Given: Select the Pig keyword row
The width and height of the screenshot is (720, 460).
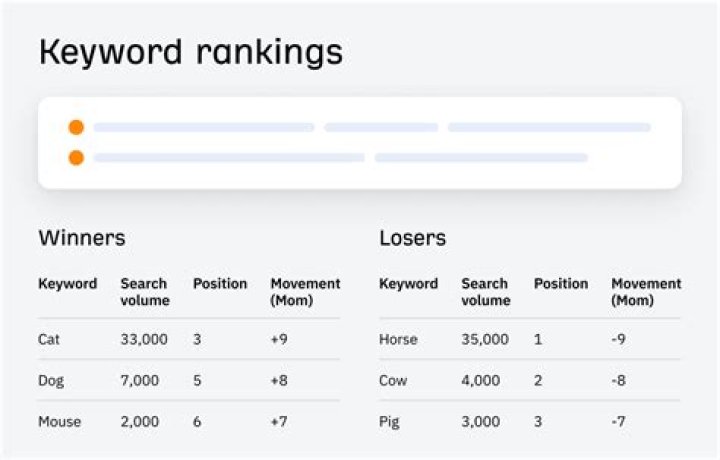Looking at the screenshot, I should pyautogui.click(x=390, y=421).
